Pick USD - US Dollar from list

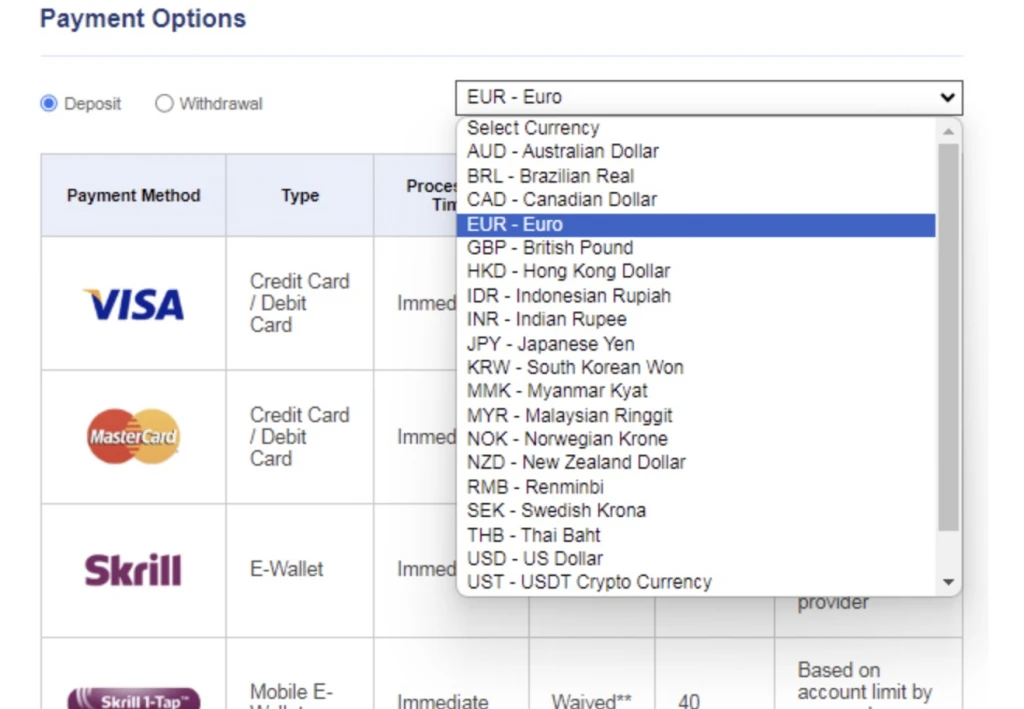coord(535,558)
